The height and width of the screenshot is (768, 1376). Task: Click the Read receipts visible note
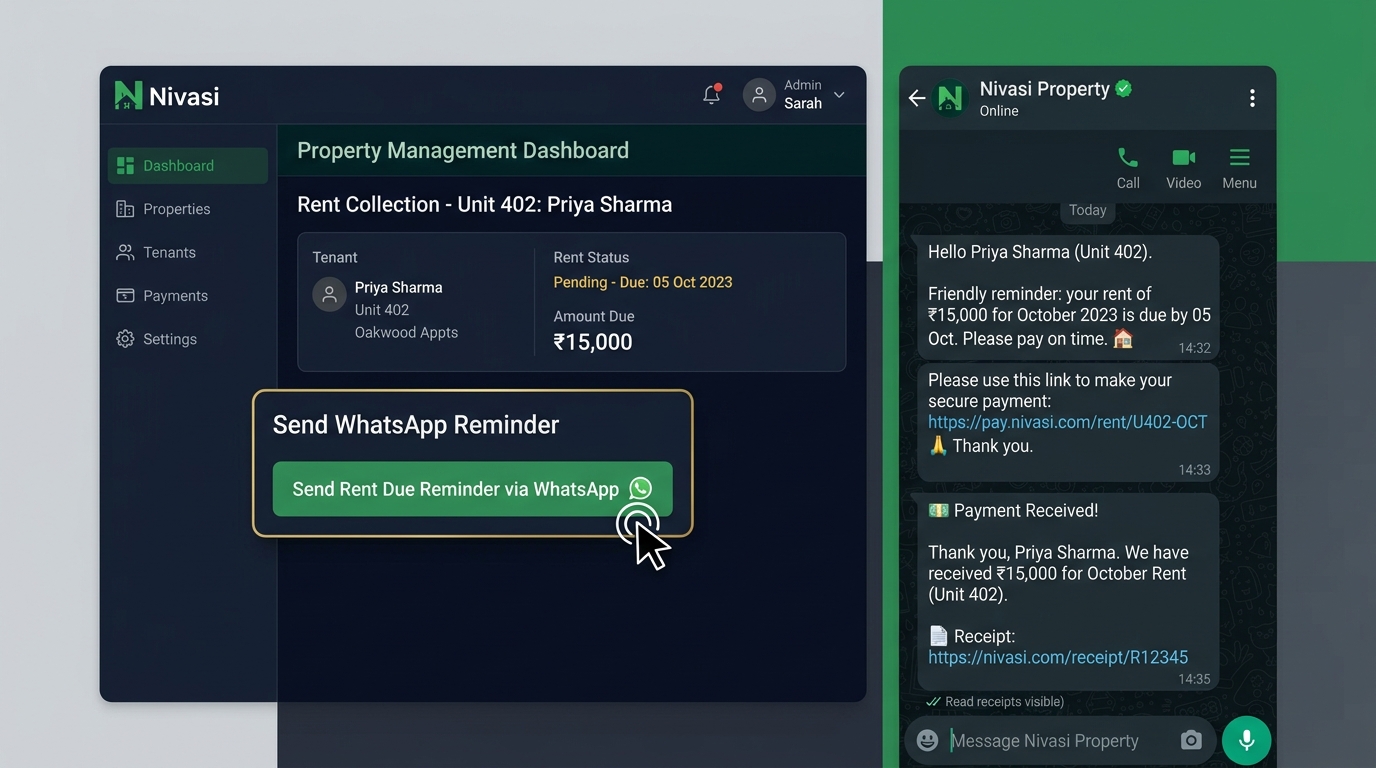(995, 702)
